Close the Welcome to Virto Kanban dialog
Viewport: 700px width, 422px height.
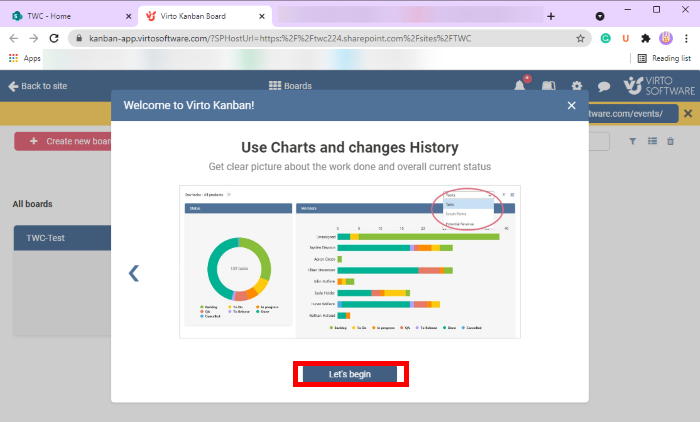coord(571,105)
